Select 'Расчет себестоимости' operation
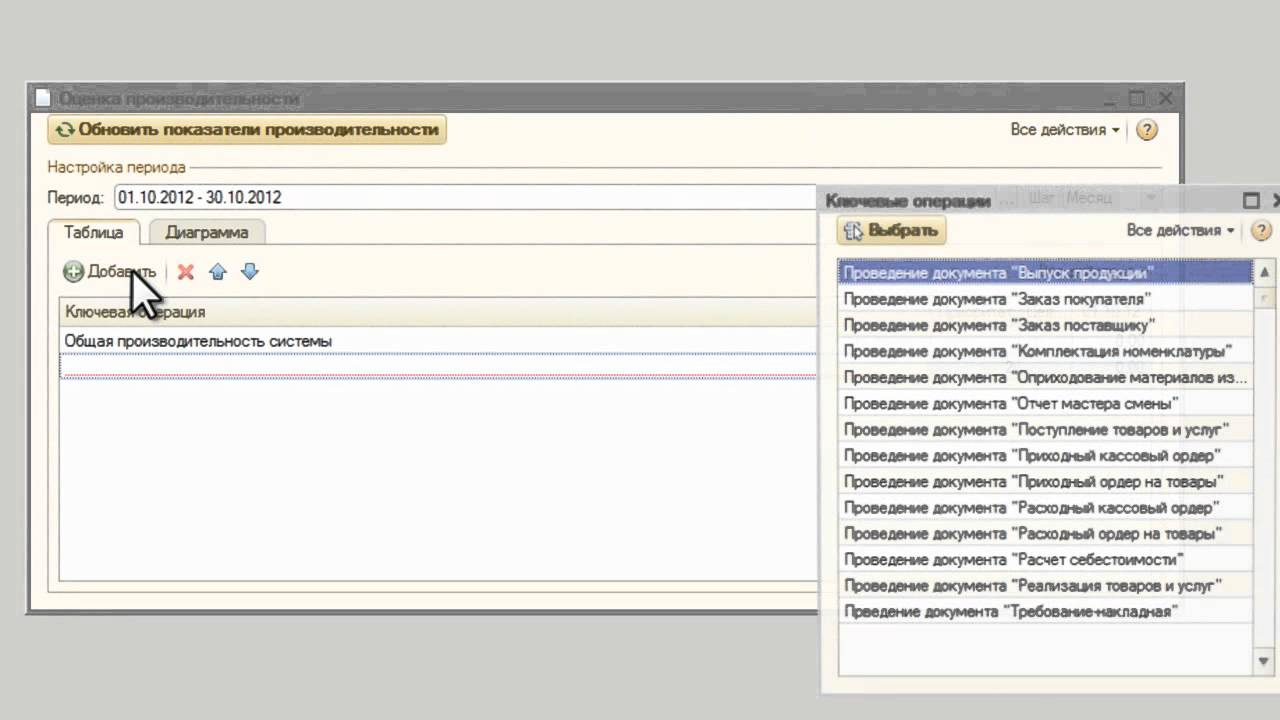 click(x=1045, y=559)
